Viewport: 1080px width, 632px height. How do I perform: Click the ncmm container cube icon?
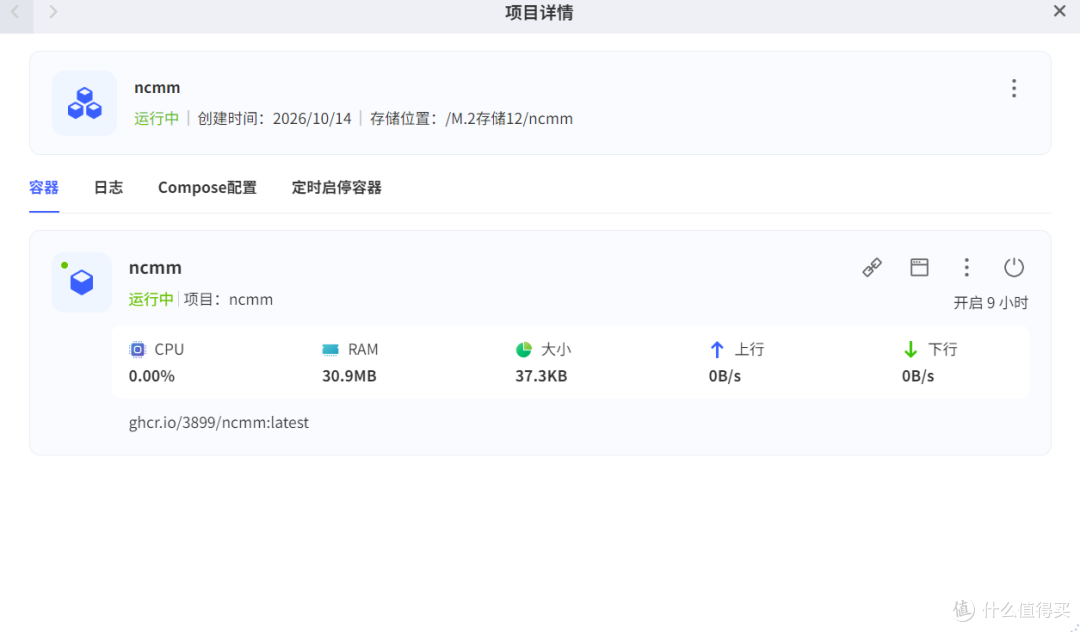pyautogui.click(x=81, y=282)
